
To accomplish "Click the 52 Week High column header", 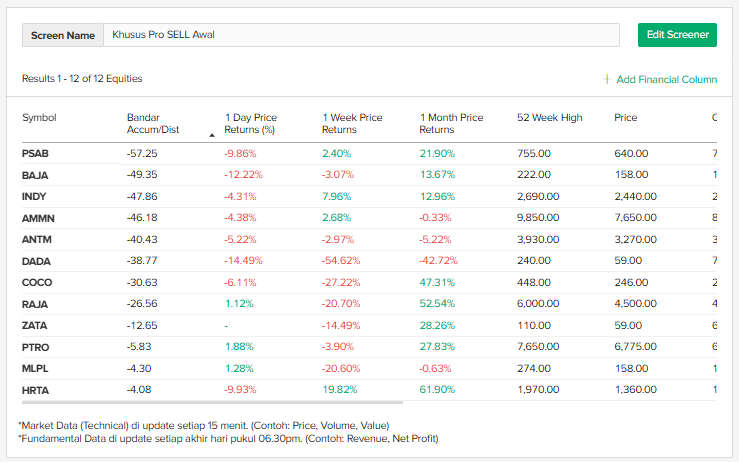I will tap(549, 118).
